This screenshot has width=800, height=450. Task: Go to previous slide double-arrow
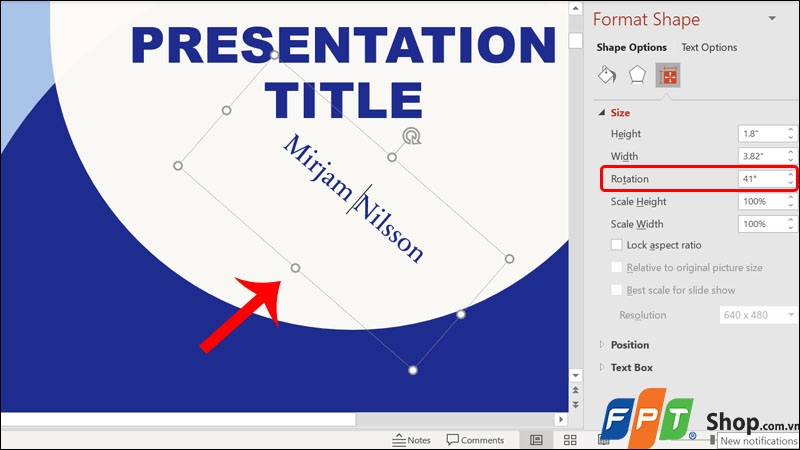click(576, 390)
